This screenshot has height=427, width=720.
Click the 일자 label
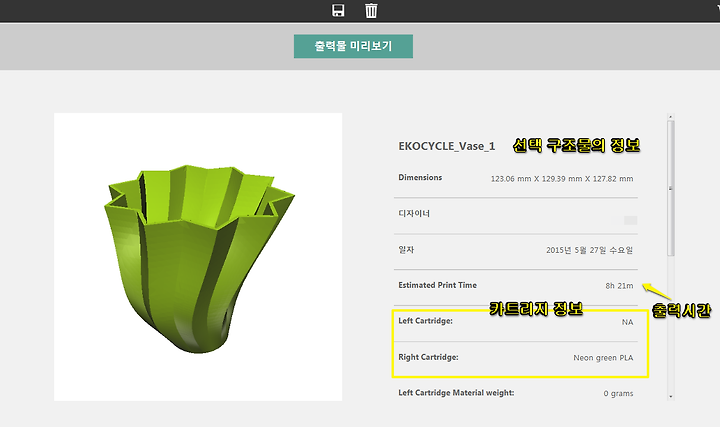pos(406,250)
